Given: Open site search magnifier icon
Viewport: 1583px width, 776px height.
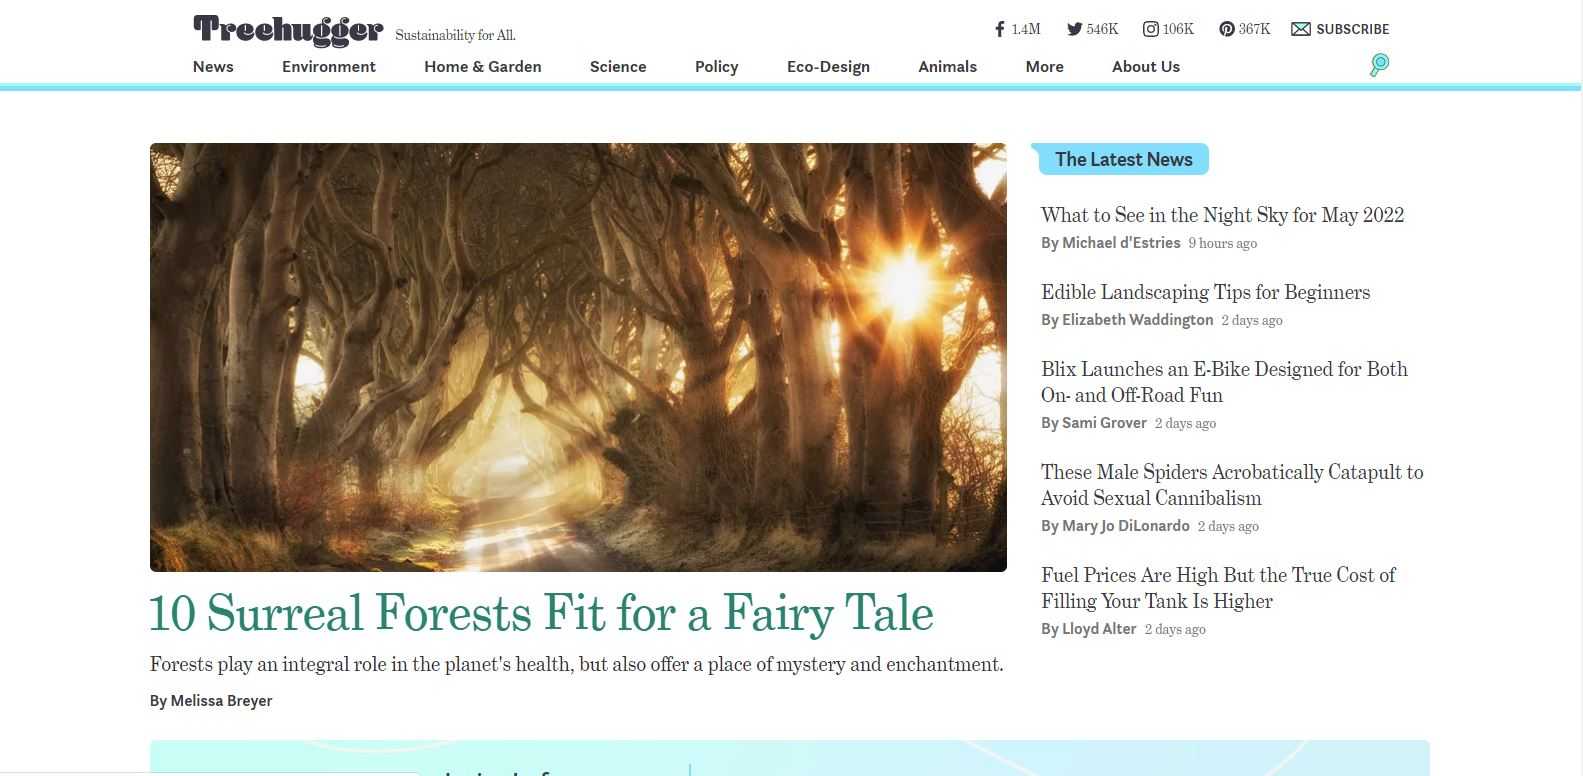Looking at the screenshot, I should (1379, 65).
